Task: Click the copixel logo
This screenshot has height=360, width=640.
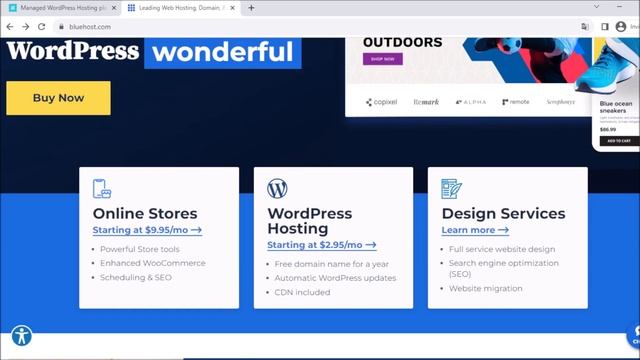Action: click(x=381, y=102)
